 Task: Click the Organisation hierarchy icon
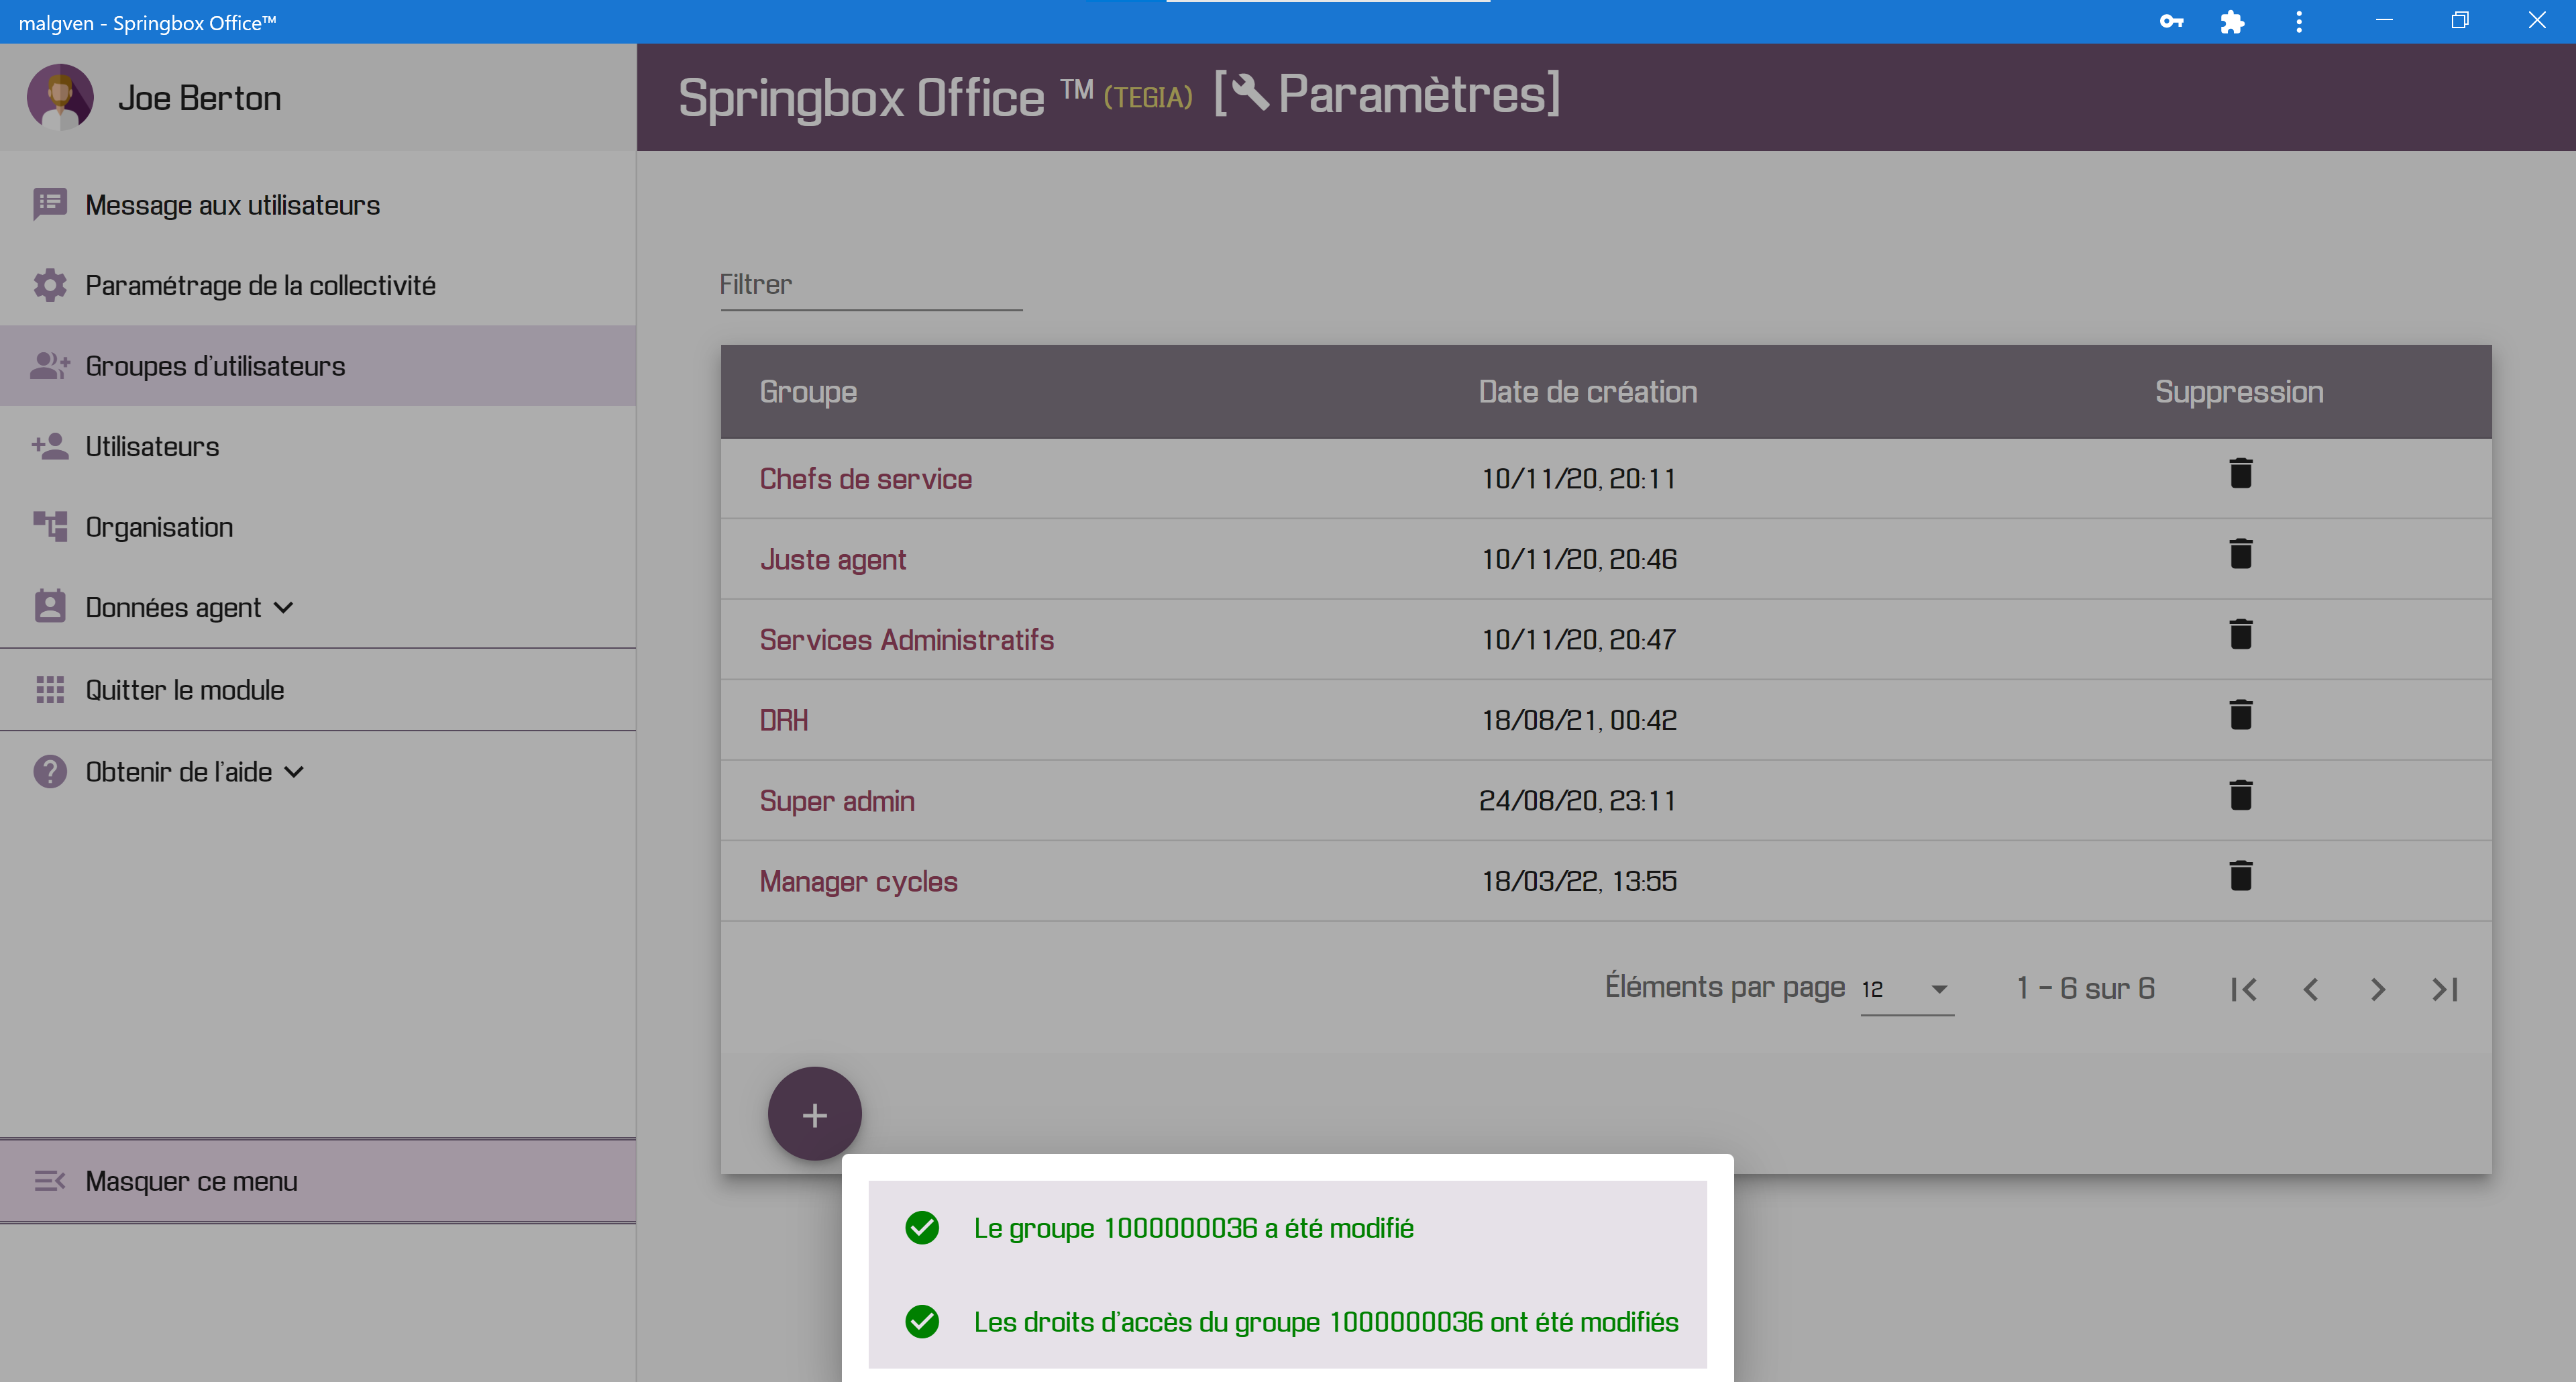[x=50, y=526]
